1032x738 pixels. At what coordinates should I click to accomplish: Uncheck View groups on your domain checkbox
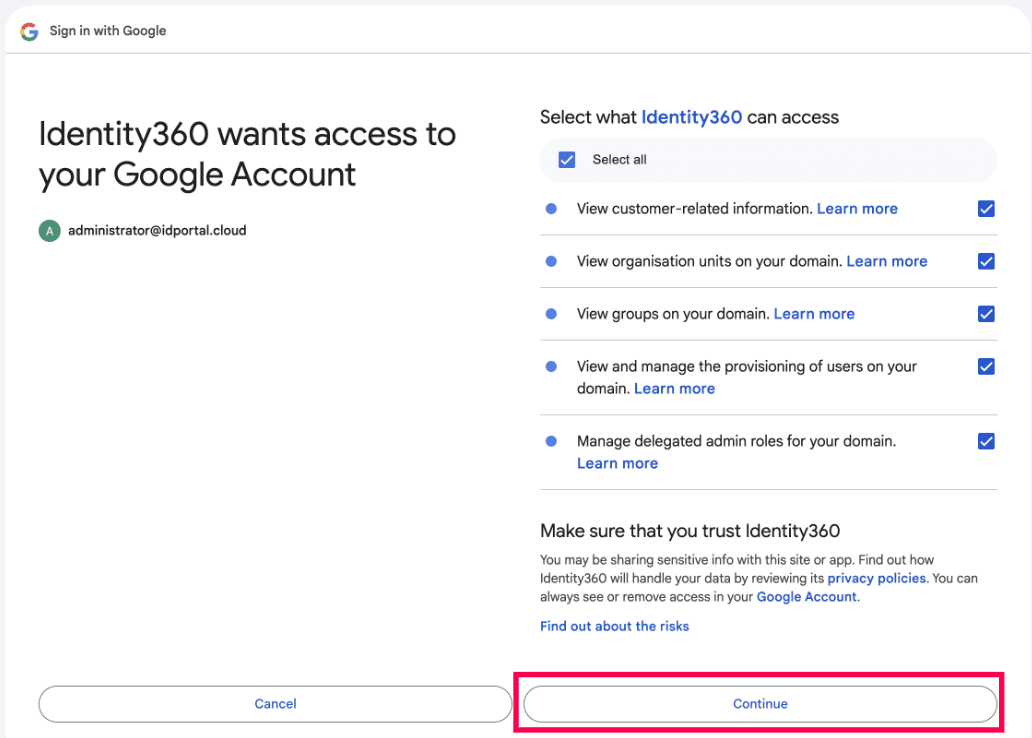point(986,314)
